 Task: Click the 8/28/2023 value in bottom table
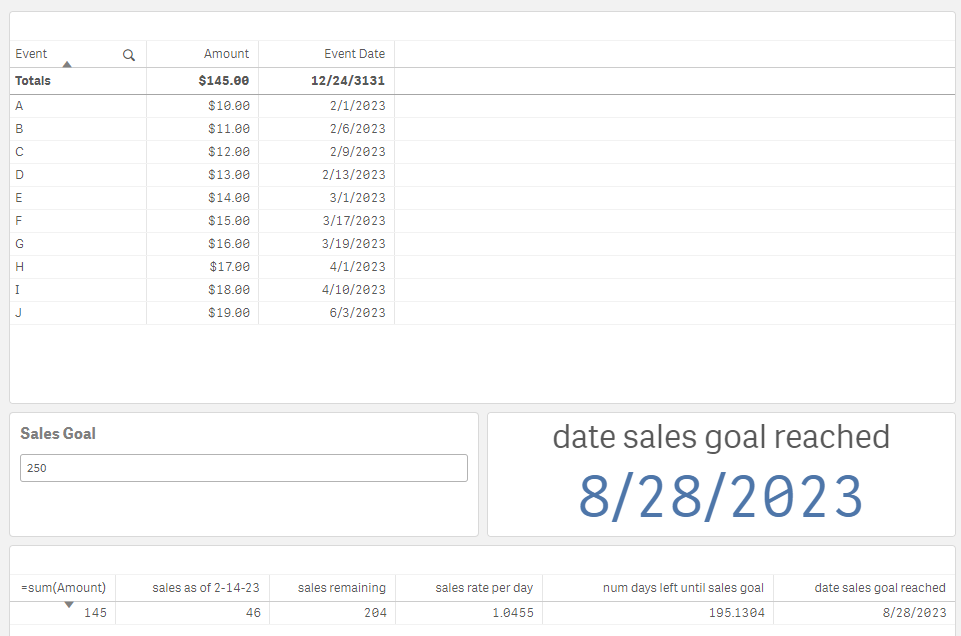pyautogui.click(x=912, y=612)
